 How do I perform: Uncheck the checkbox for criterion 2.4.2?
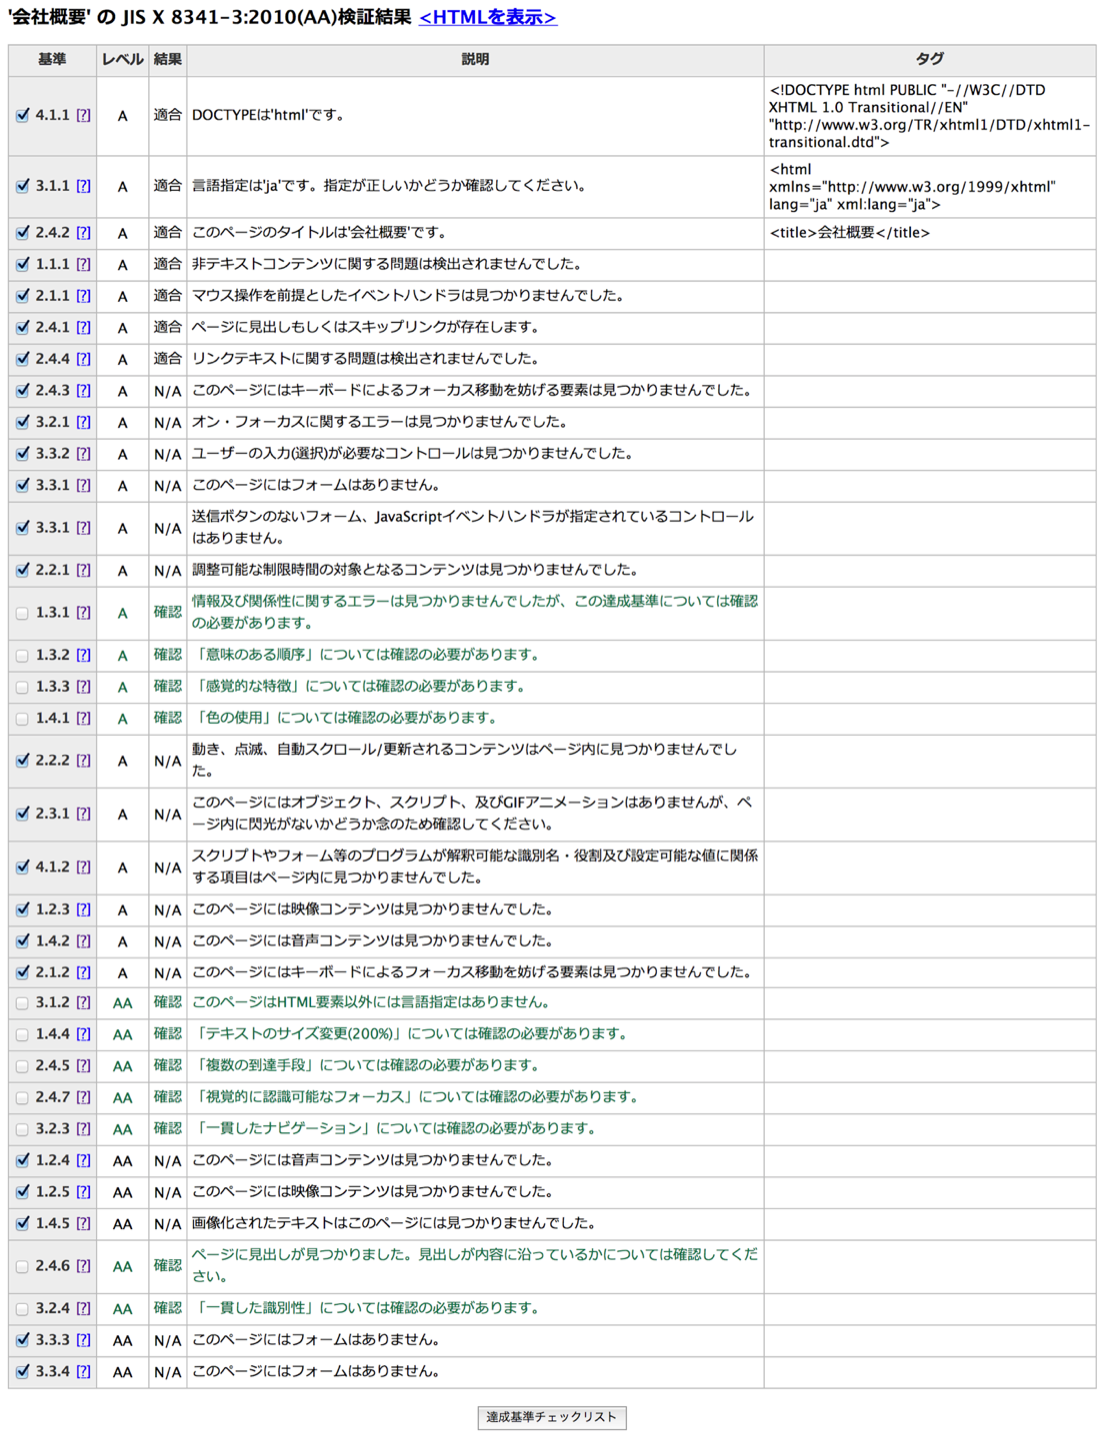click(x=22, y=232)
